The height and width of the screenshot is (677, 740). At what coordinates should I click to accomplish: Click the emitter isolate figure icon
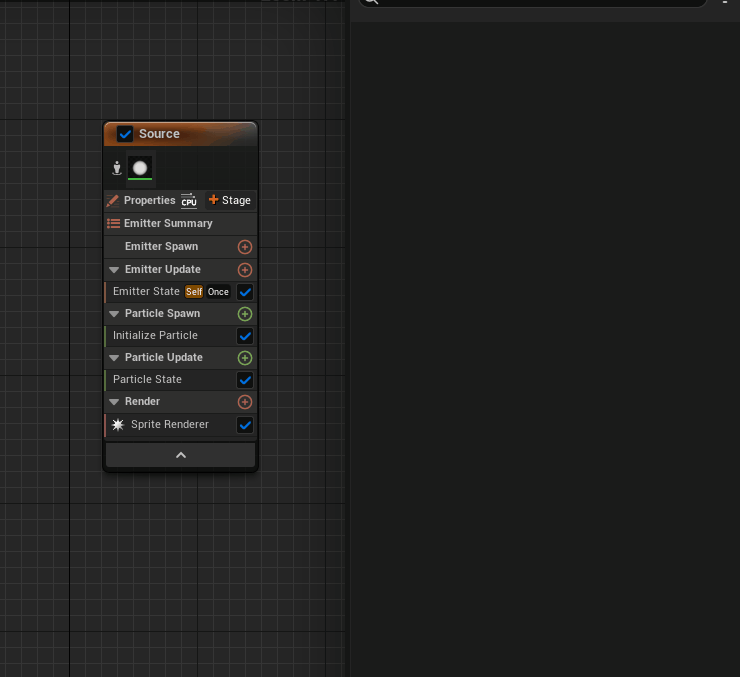pyautogui.click(x=116, y=168)
